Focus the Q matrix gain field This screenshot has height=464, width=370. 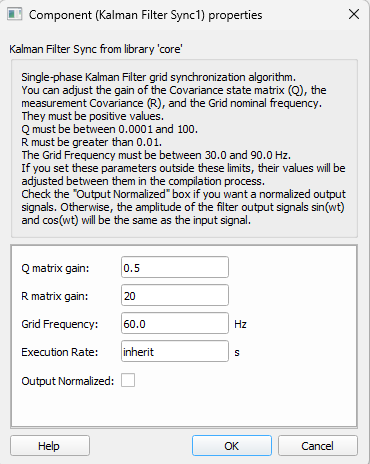tap(175, 267)
